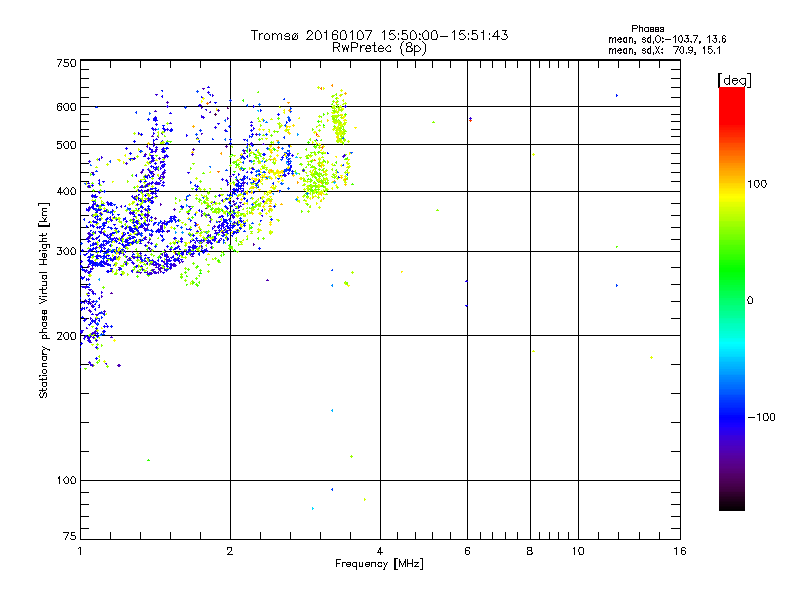
Task: Select the "mean, sd,X: 70.9, 15.1" line
Action: point(664,50)
